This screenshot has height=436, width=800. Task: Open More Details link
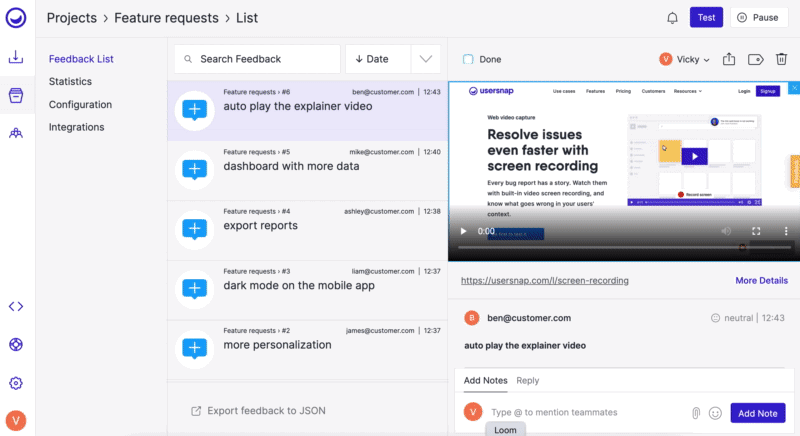coord(761,280)
